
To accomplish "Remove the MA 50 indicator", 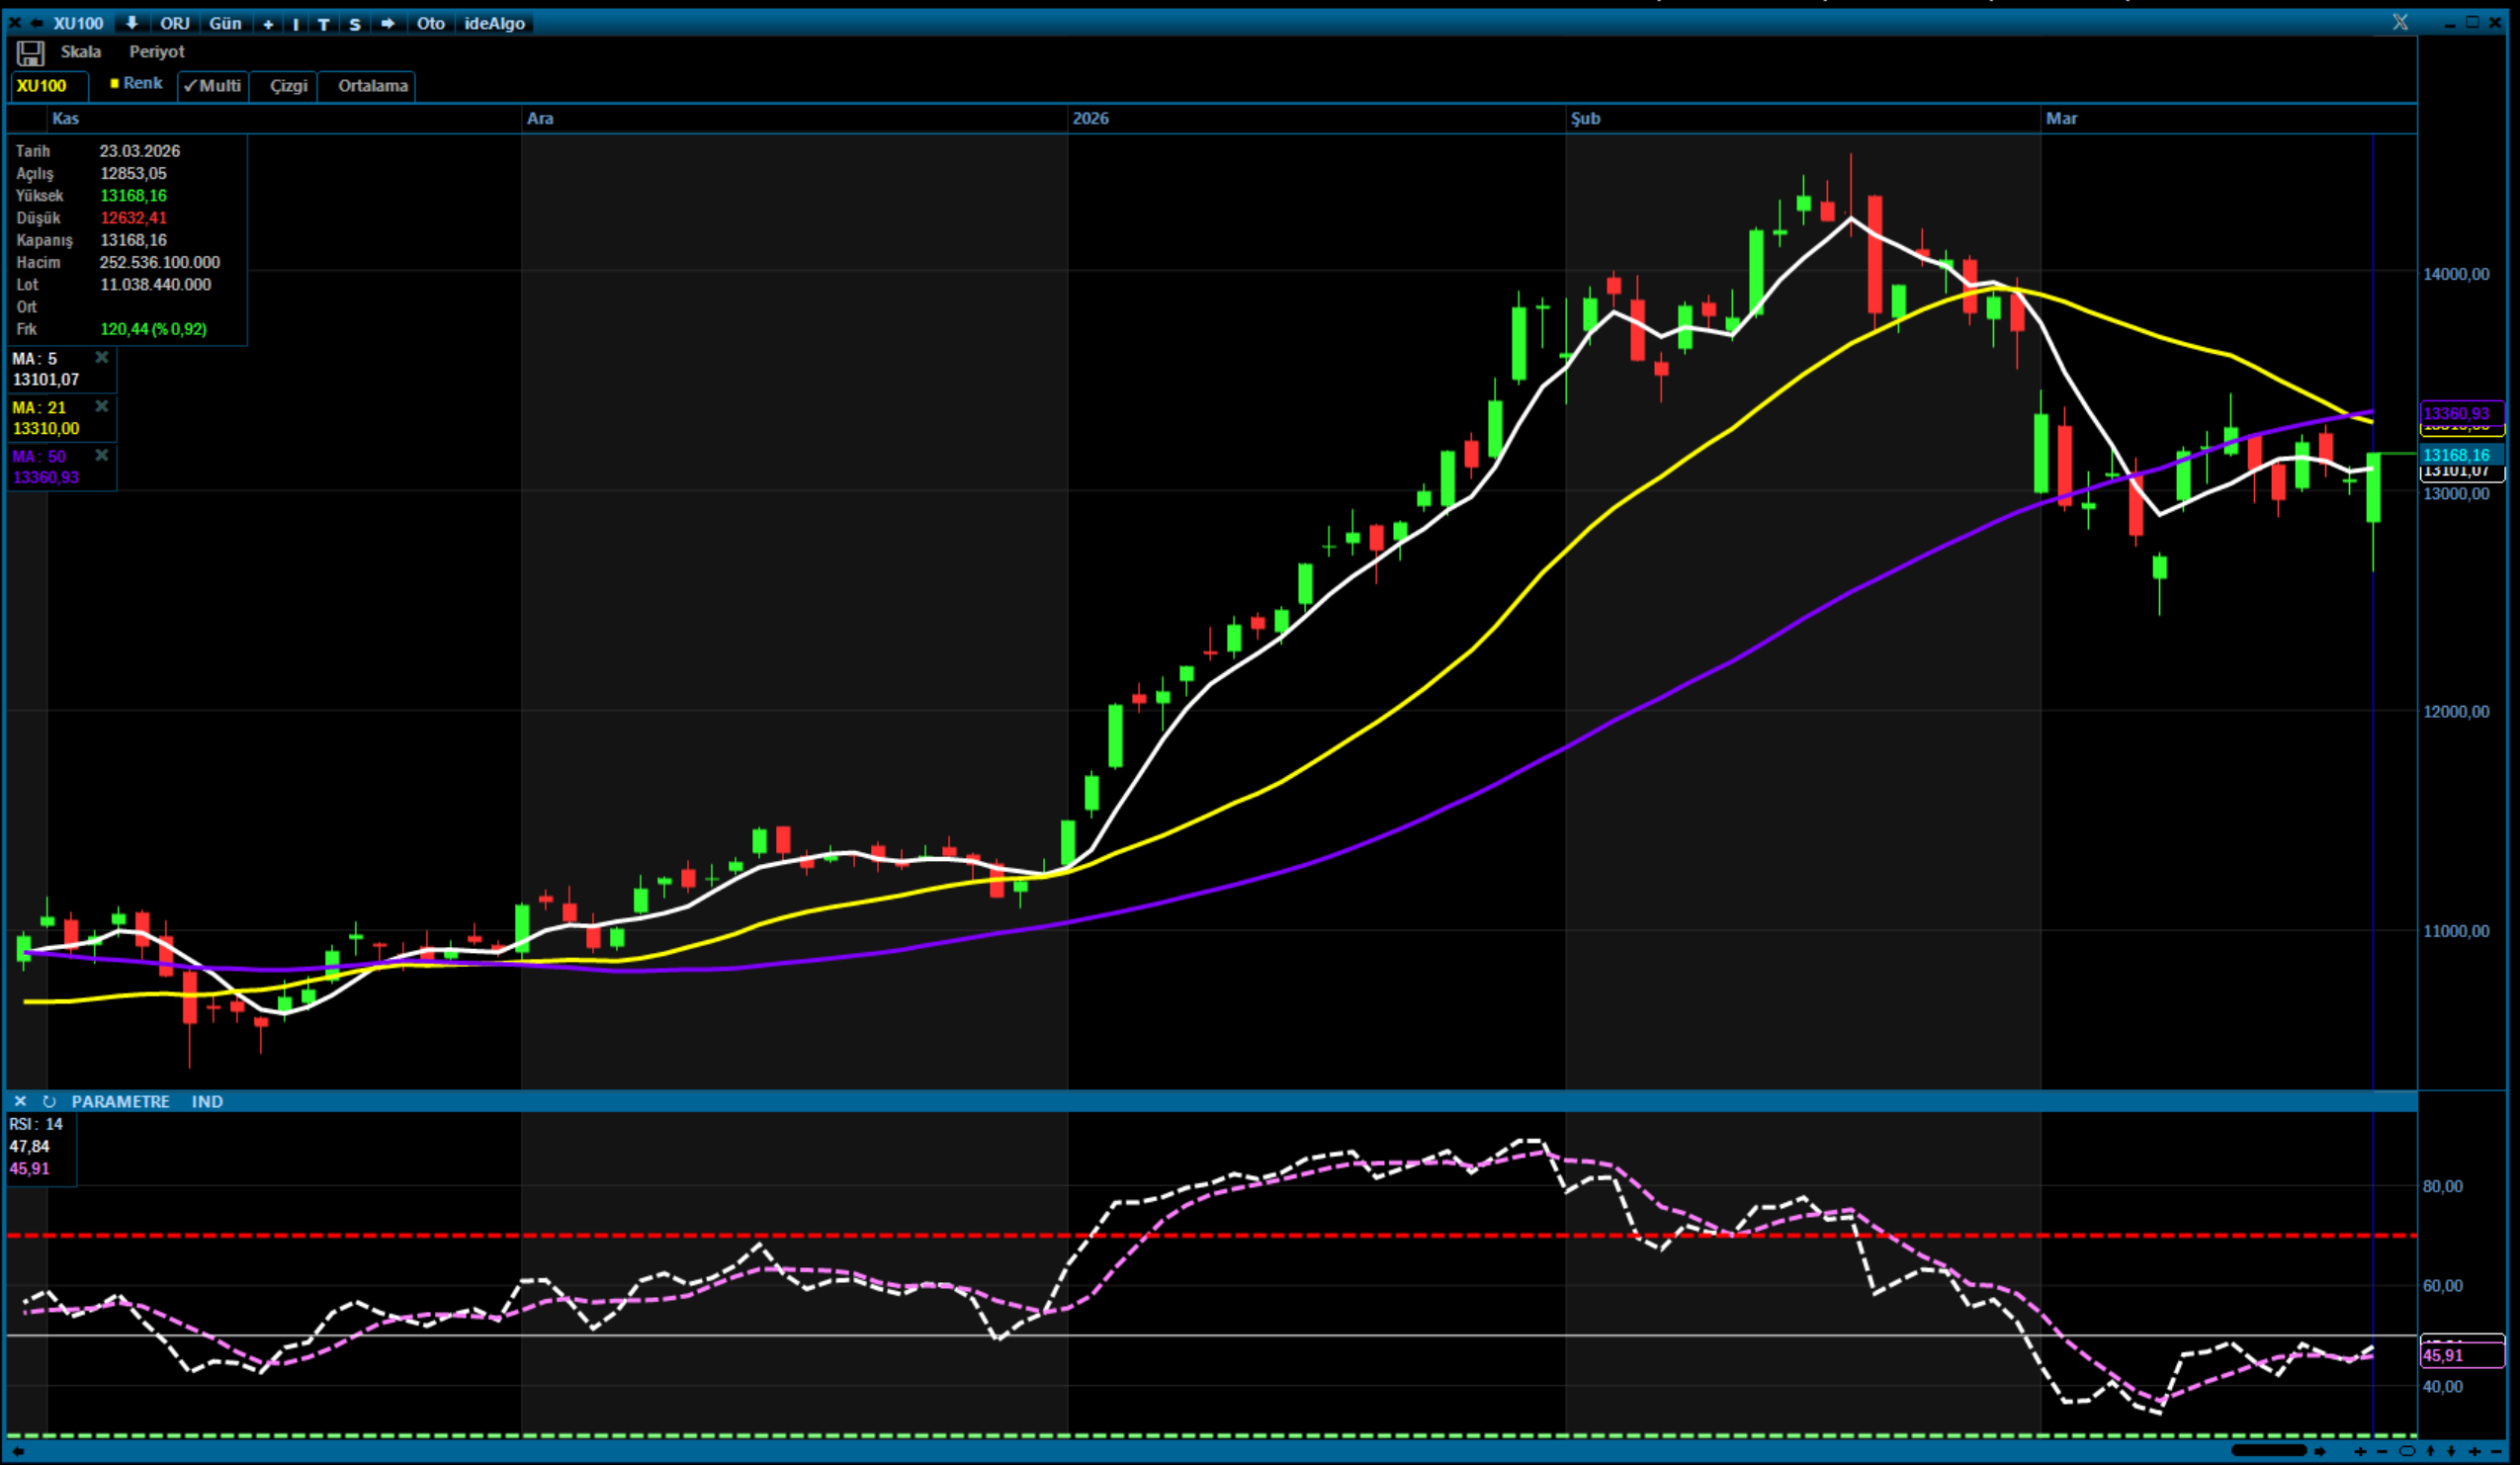I will point(101,456).
